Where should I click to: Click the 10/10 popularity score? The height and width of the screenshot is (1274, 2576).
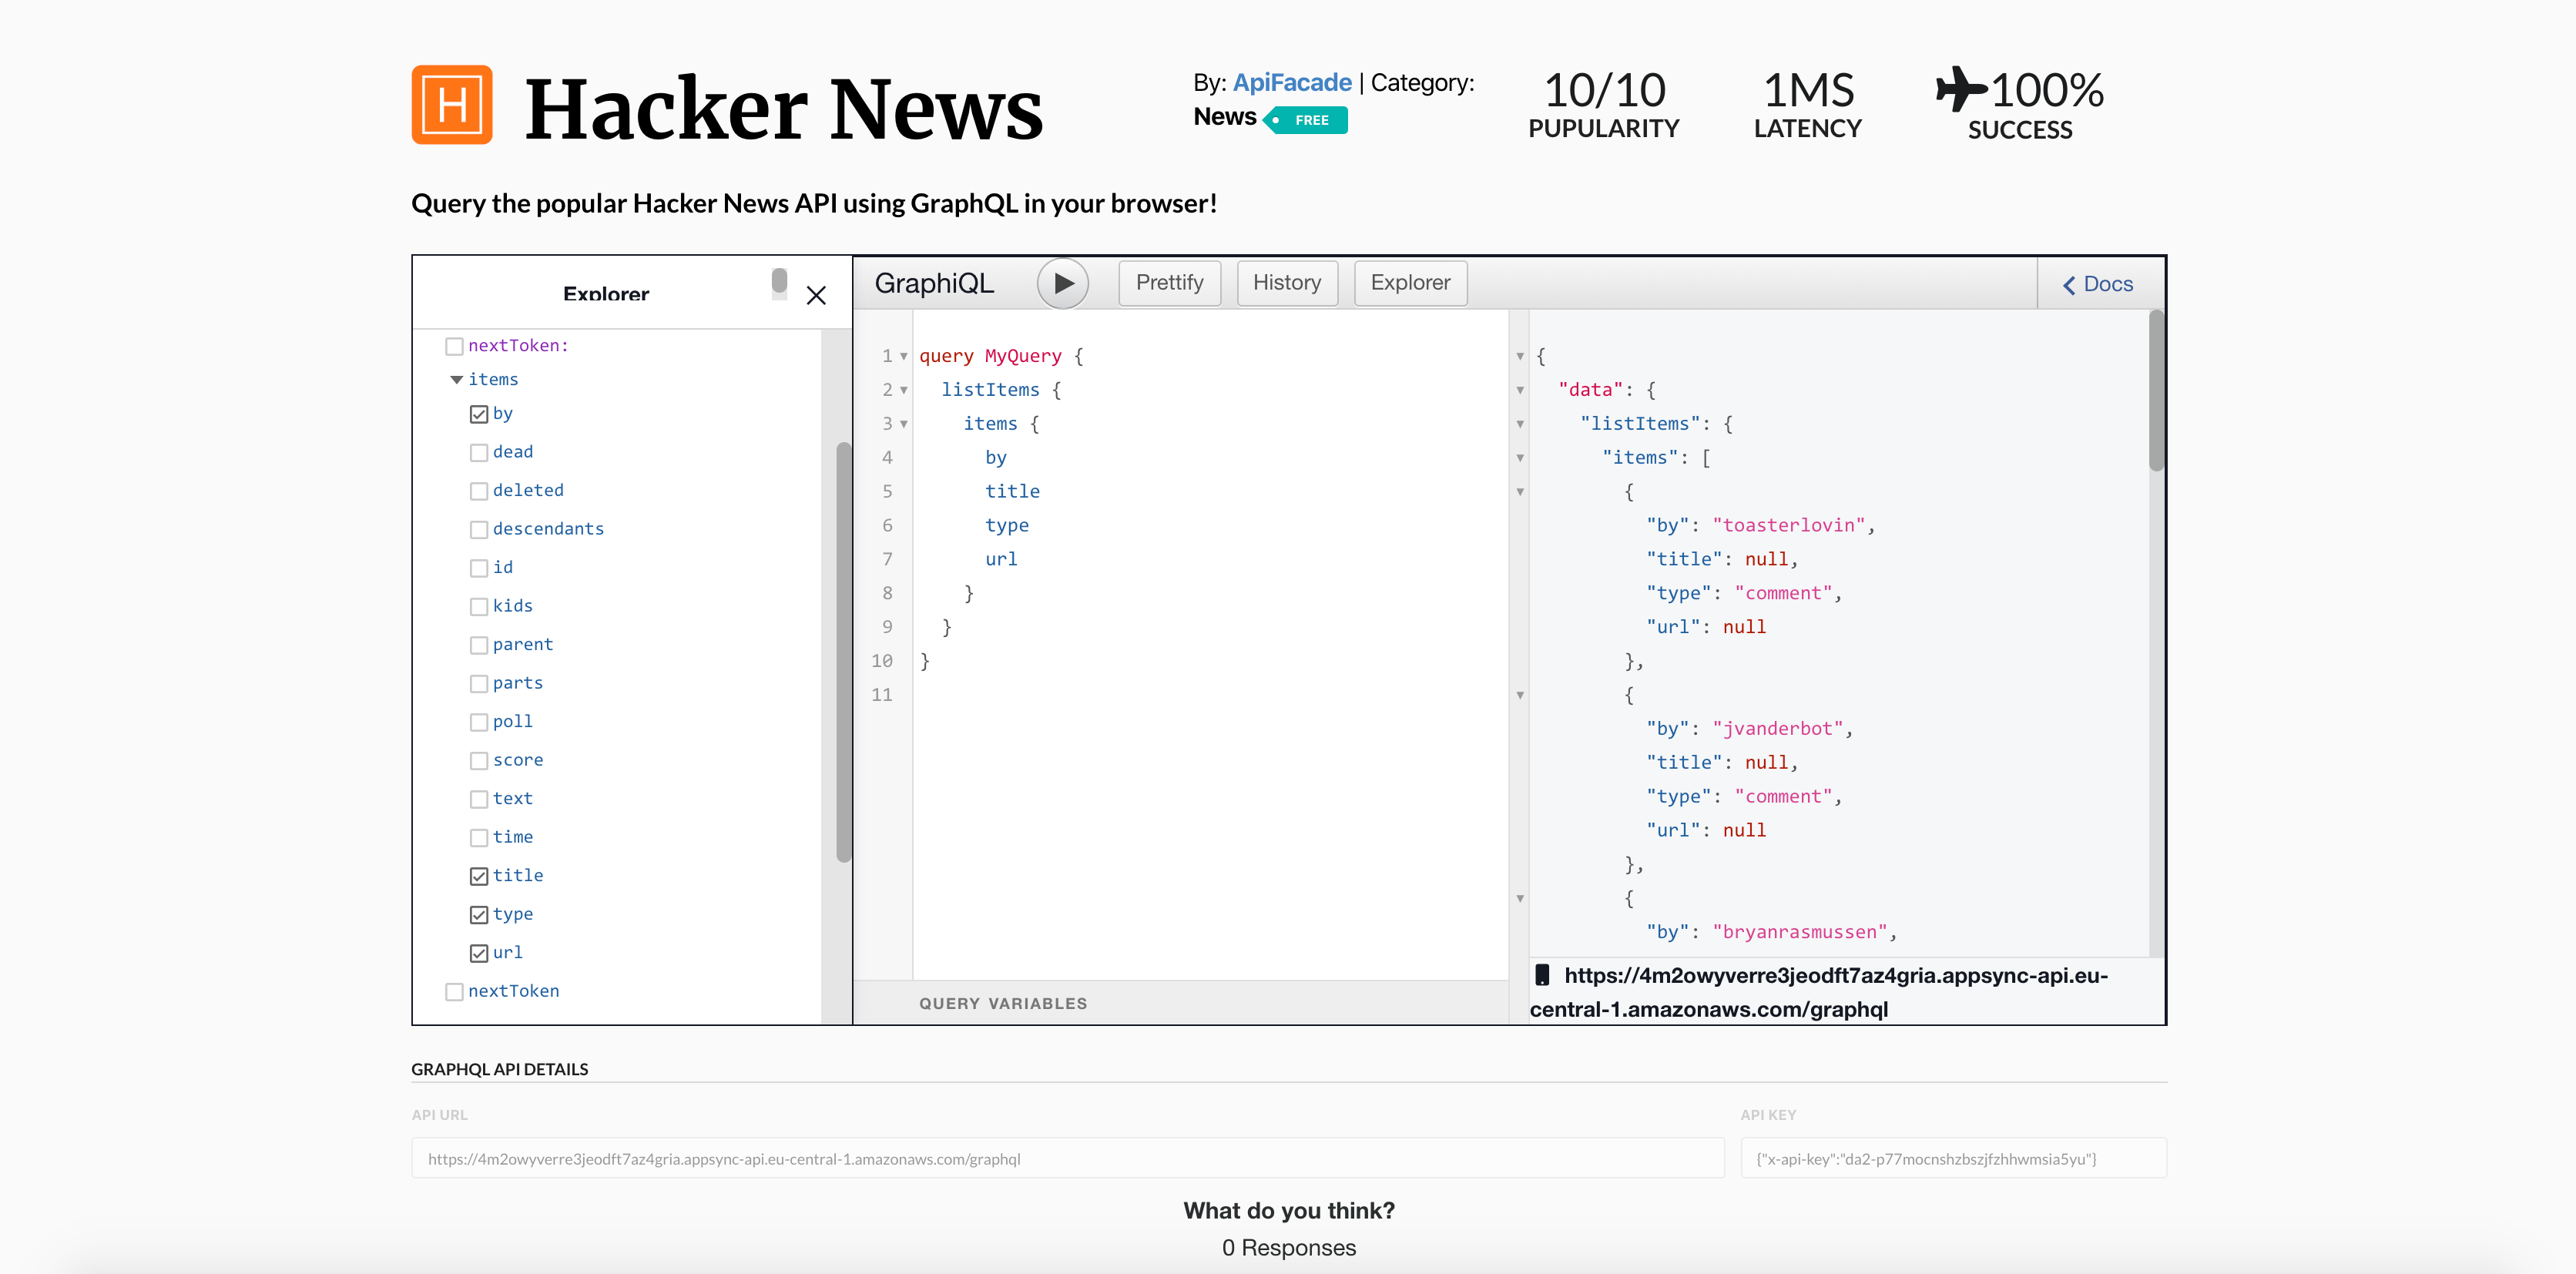tap(1604, 90)
